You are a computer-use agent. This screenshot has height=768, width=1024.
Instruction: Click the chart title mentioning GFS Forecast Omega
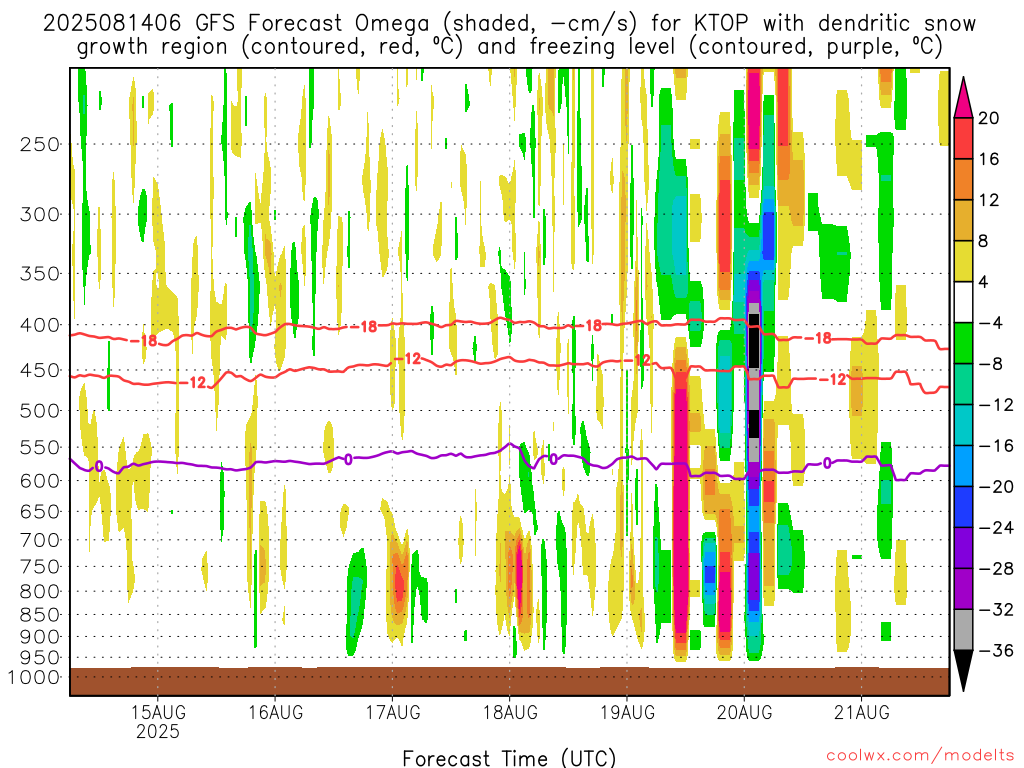point(509,24)
